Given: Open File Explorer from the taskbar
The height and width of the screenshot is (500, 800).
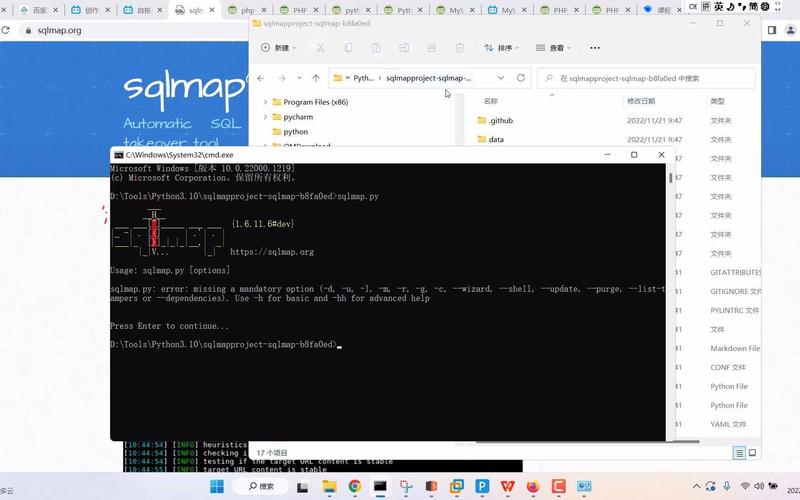Looking at the screenshot, I should pos(329,486).
